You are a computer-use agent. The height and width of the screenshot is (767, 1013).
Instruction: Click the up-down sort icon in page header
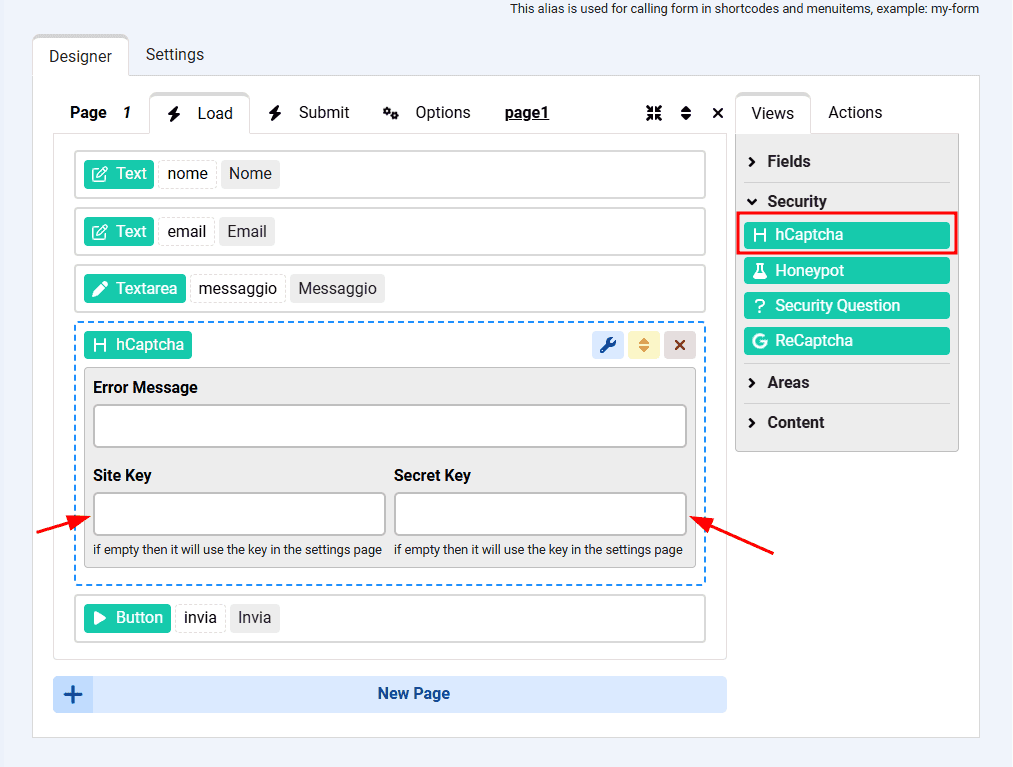point(686,113)
